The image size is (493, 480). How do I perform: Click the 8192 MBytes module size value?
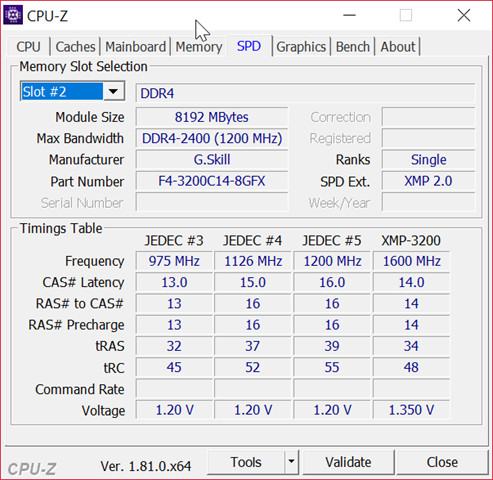[212, 117]
